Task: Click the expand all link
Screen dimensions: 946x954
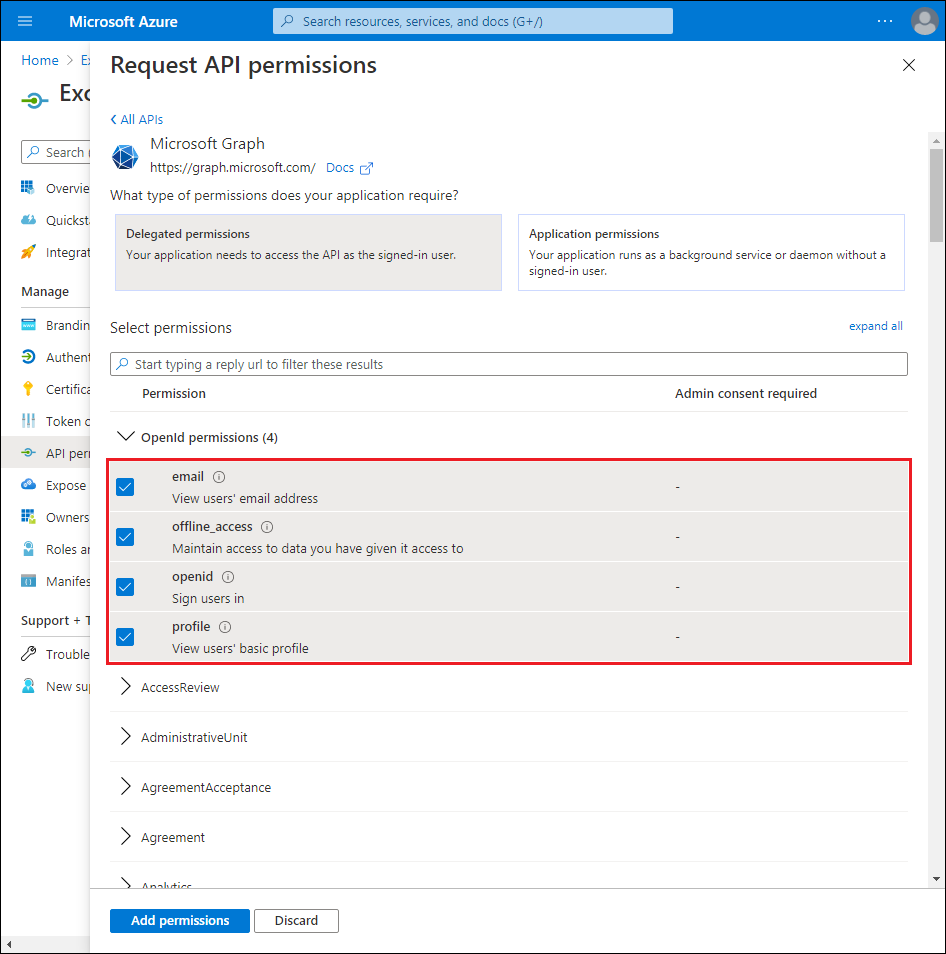Action: (875, 326)
